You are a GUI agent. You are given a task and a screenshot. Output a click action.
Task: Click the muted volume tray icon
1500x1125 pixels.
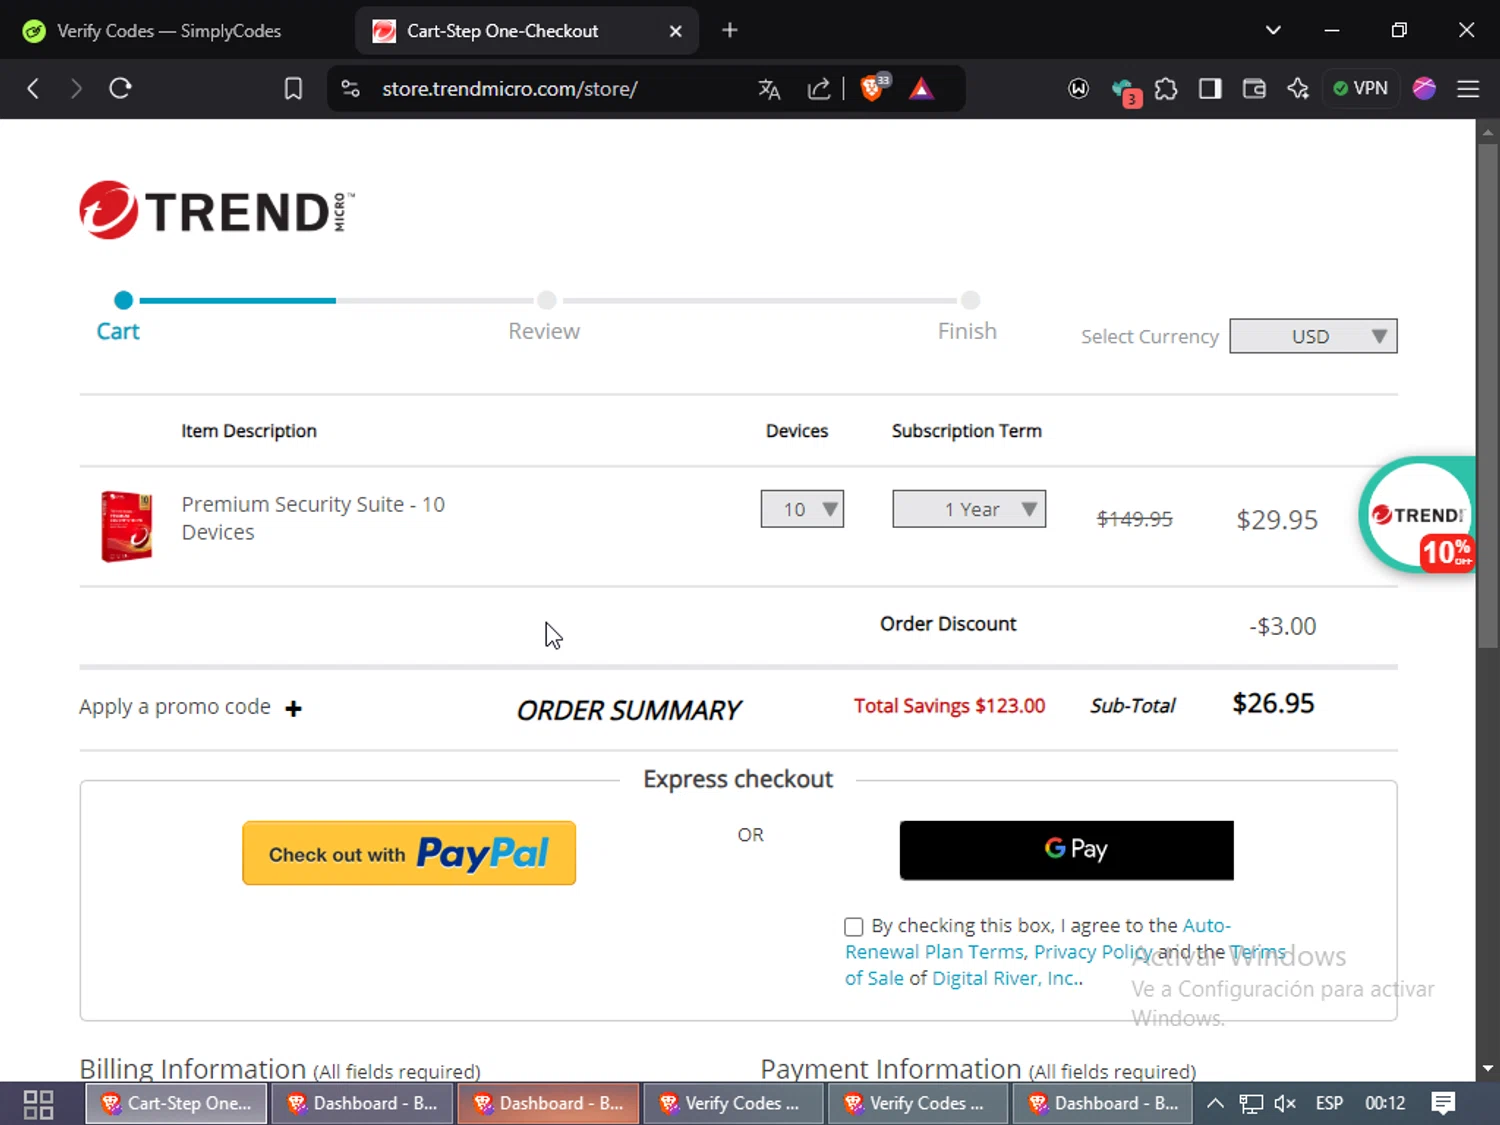tap(1285, 1104)
